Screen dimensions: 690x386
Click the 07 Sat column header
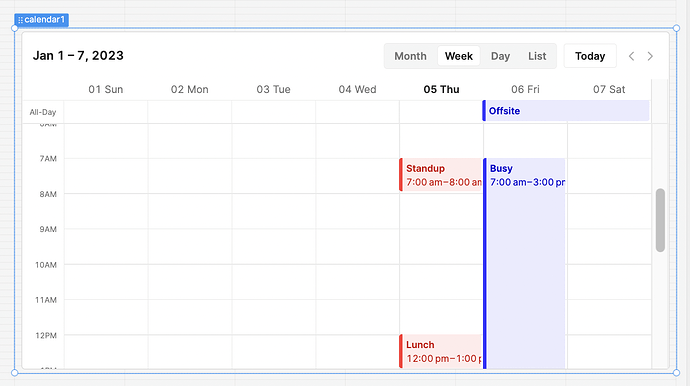[x=609, y=89]
